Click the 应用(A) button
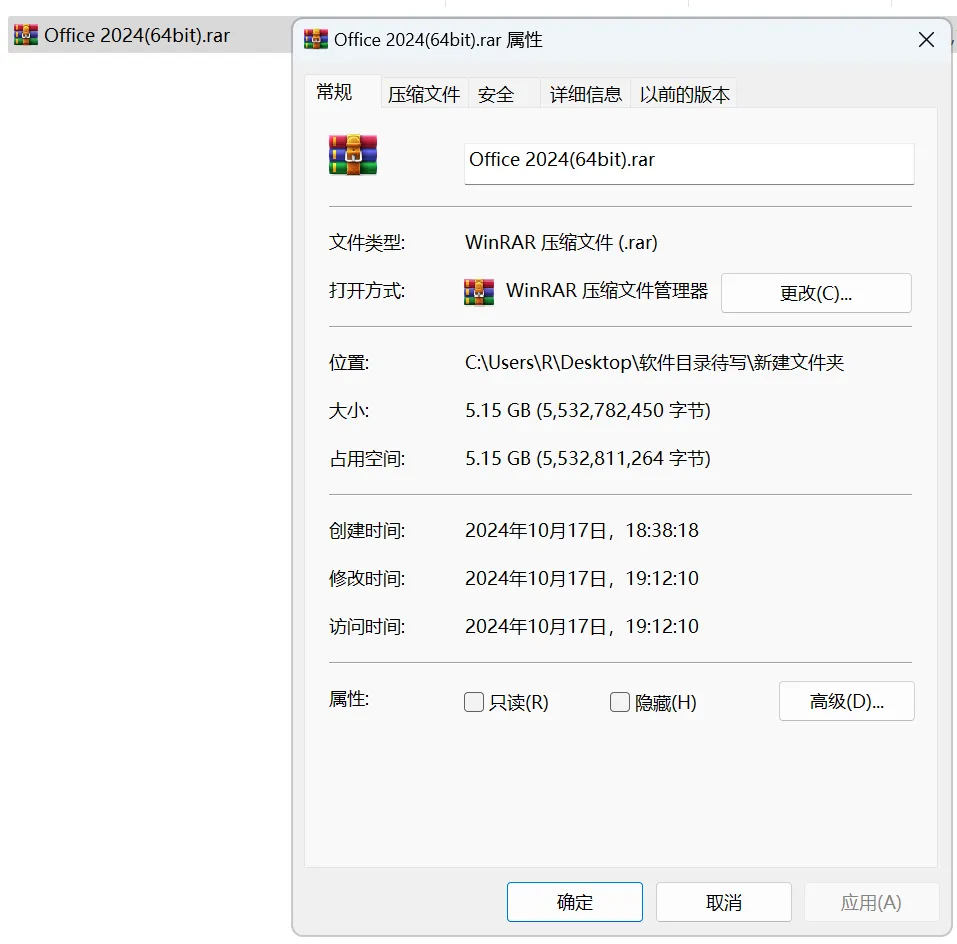 [871, 902]
